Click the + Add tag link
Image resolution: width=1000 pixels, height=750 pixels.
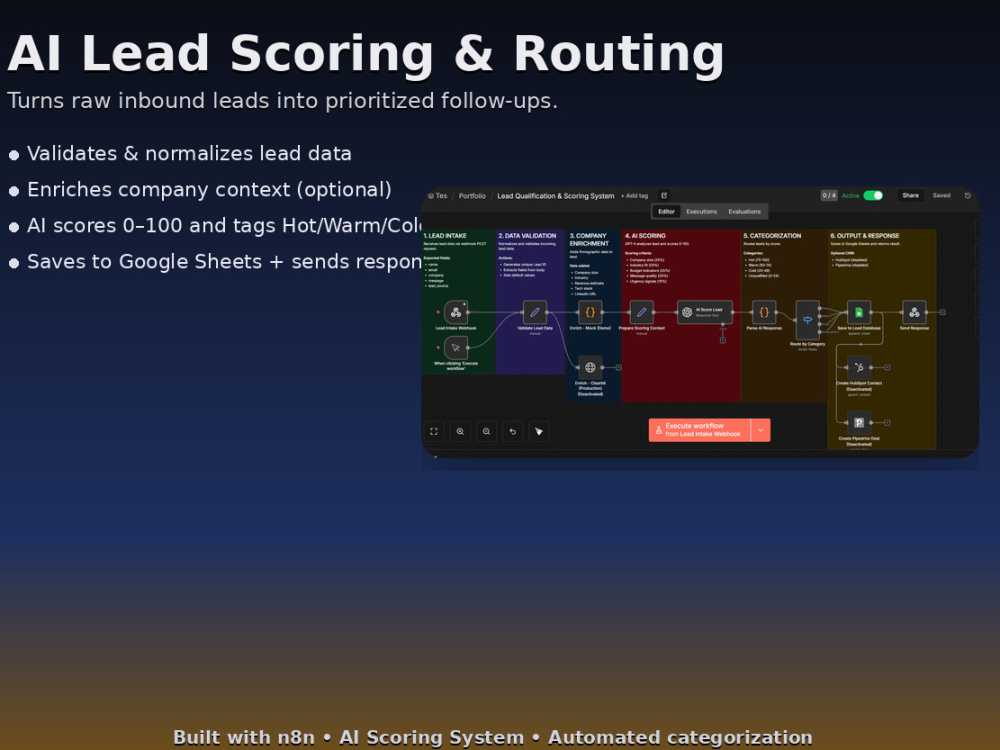635,196
